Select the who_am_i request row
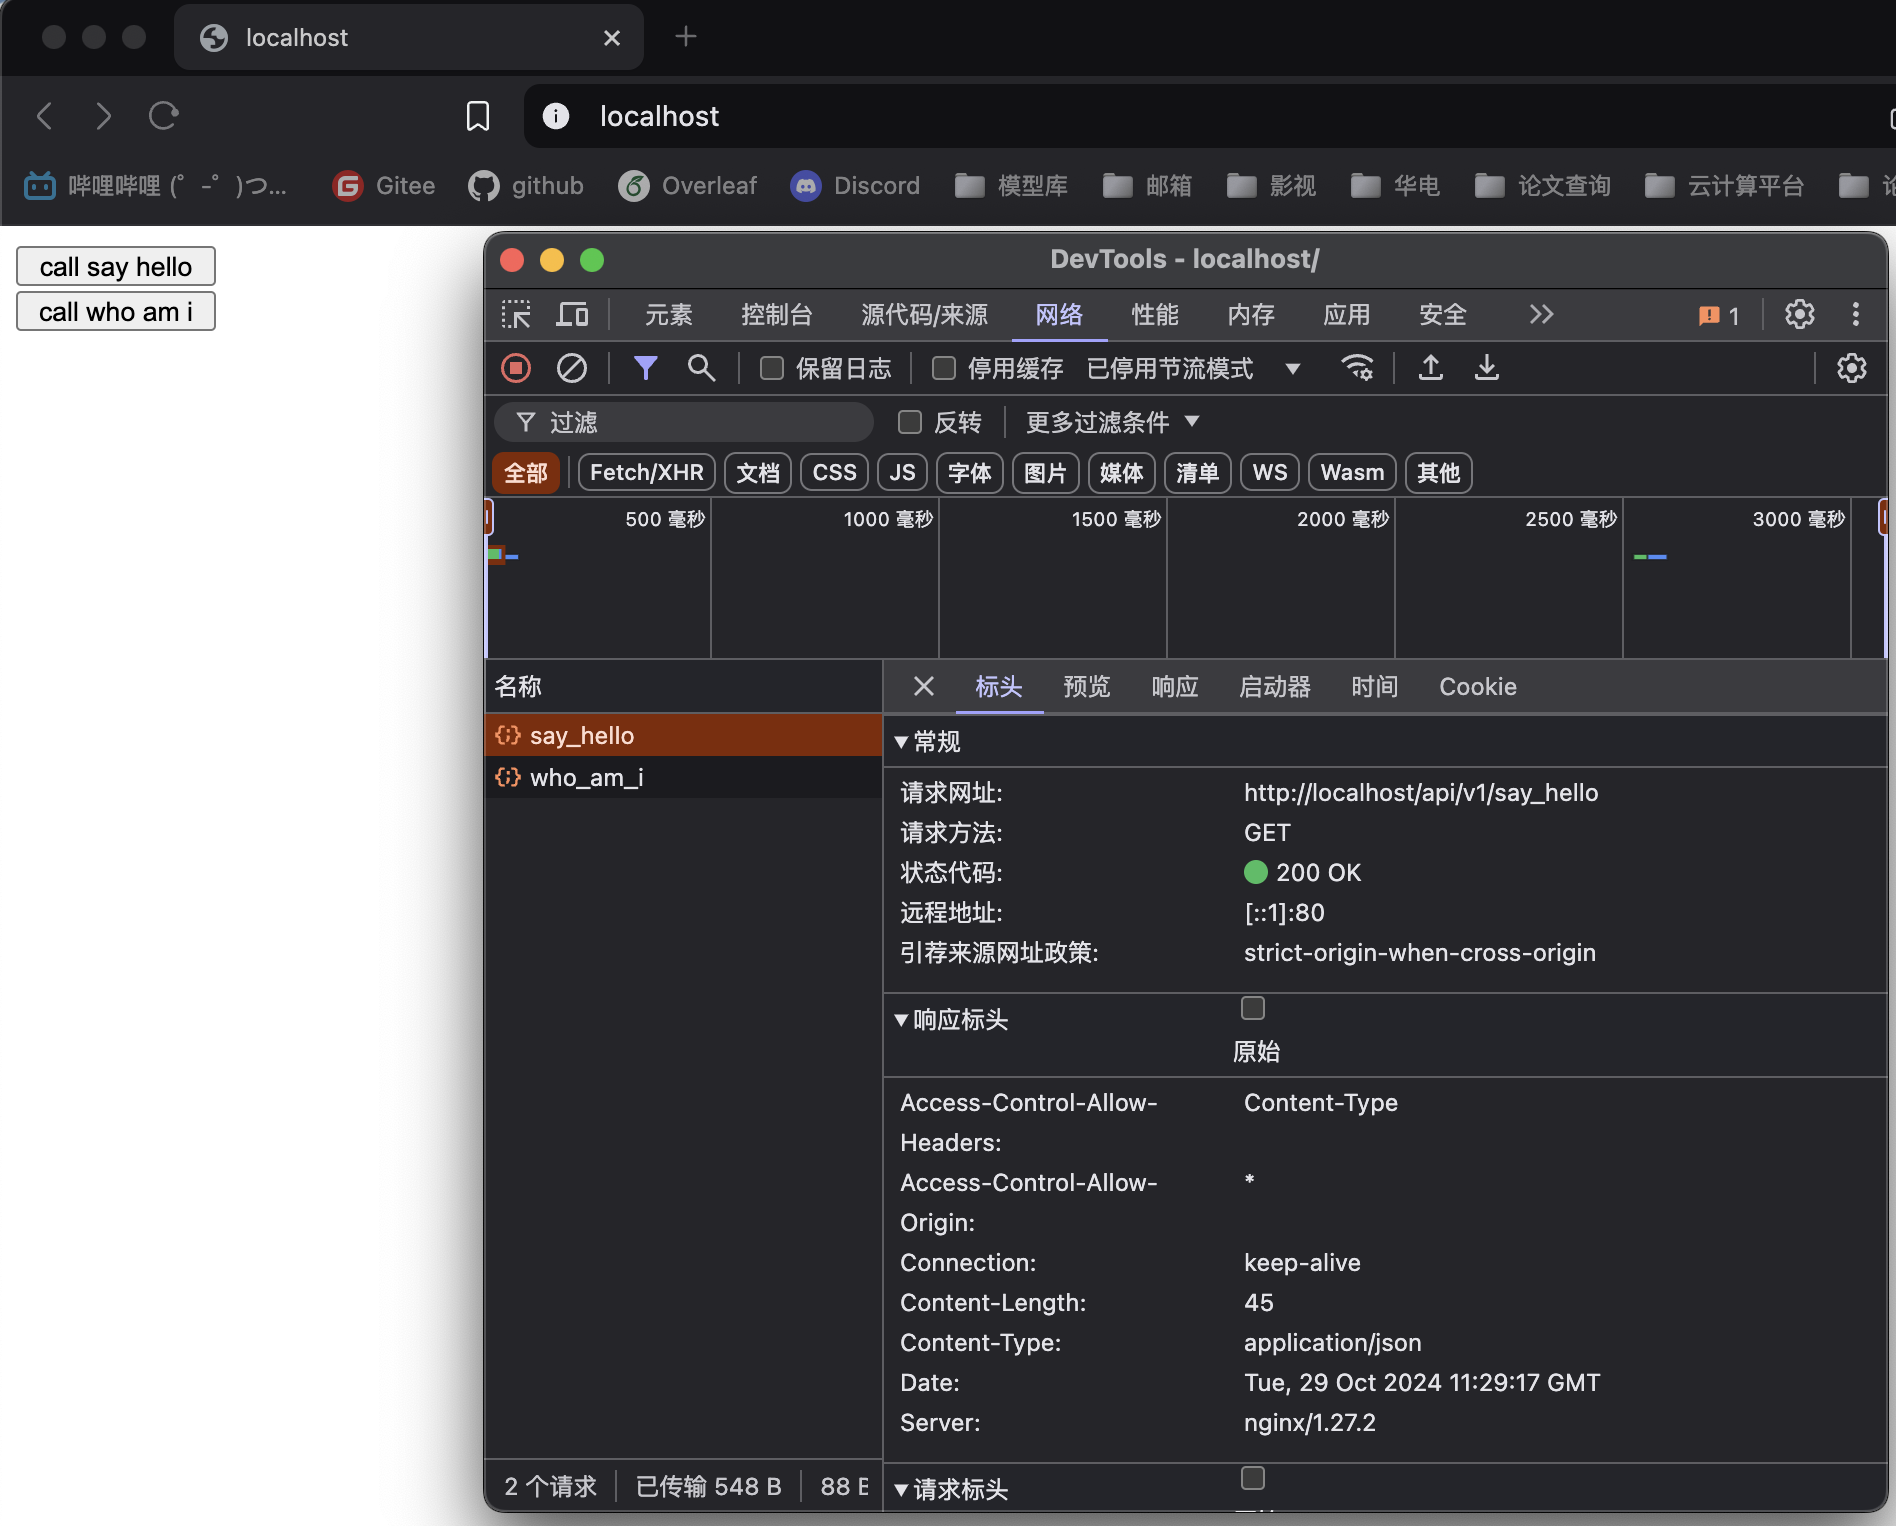 tap(586, 778)
